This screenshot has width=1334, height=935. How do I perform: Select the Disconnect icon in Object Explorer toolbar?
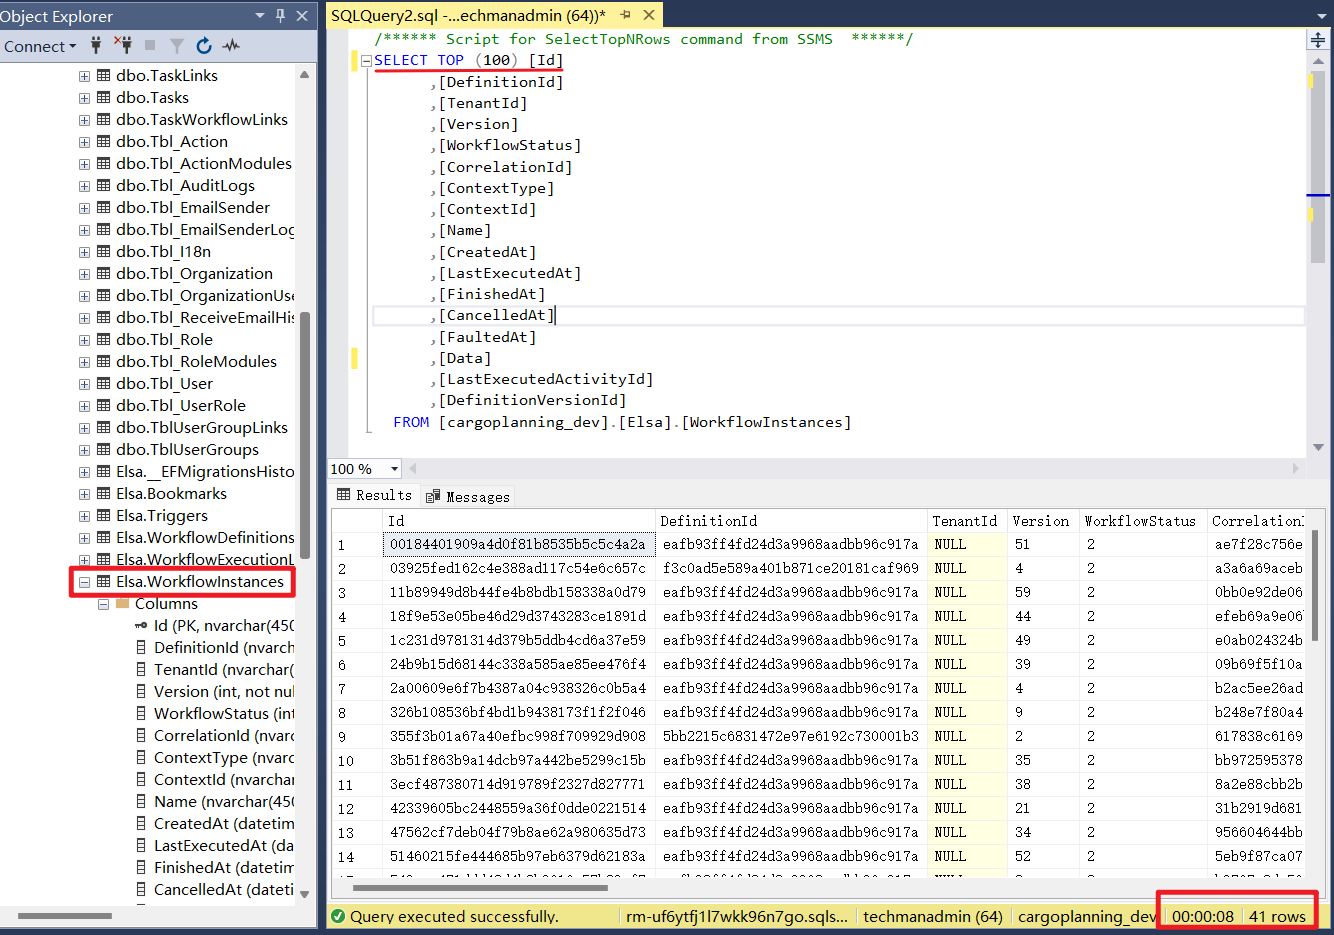(124, 46)
